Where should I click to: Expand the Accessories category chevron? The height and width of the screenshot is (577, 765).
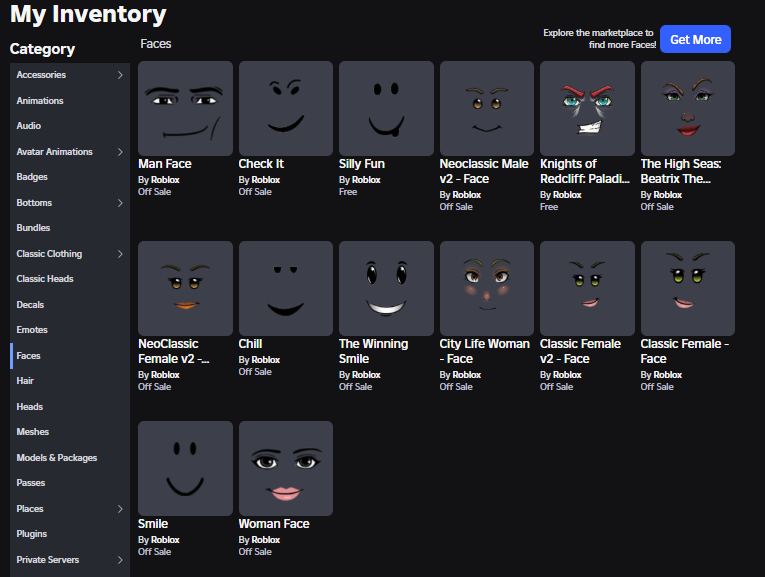coord(120,75)
